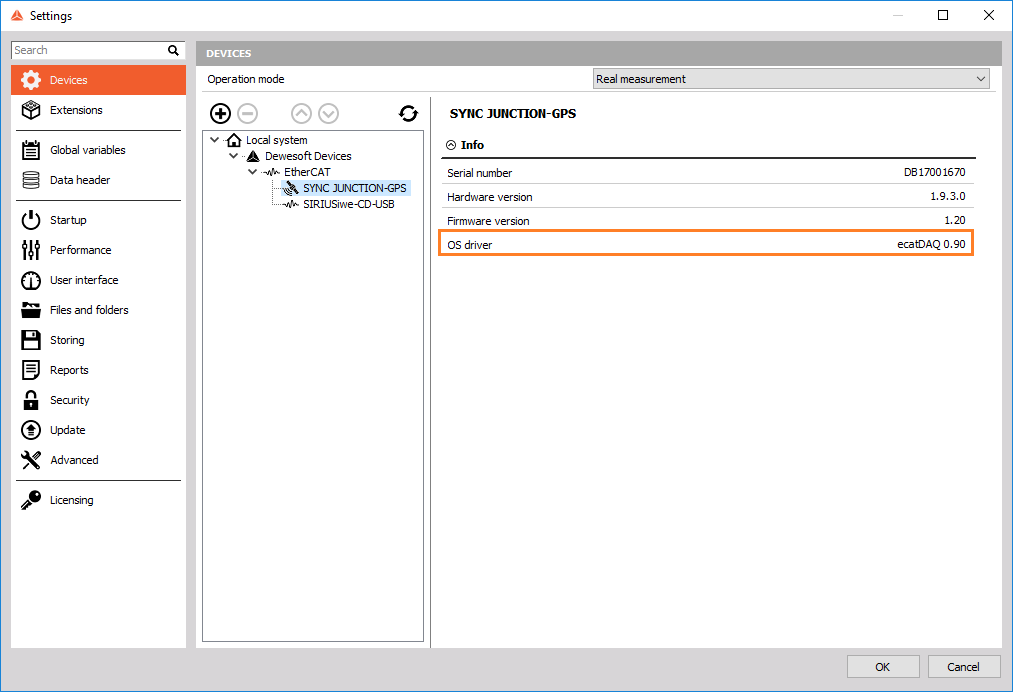Click the Update arrow circle icon

30,430
